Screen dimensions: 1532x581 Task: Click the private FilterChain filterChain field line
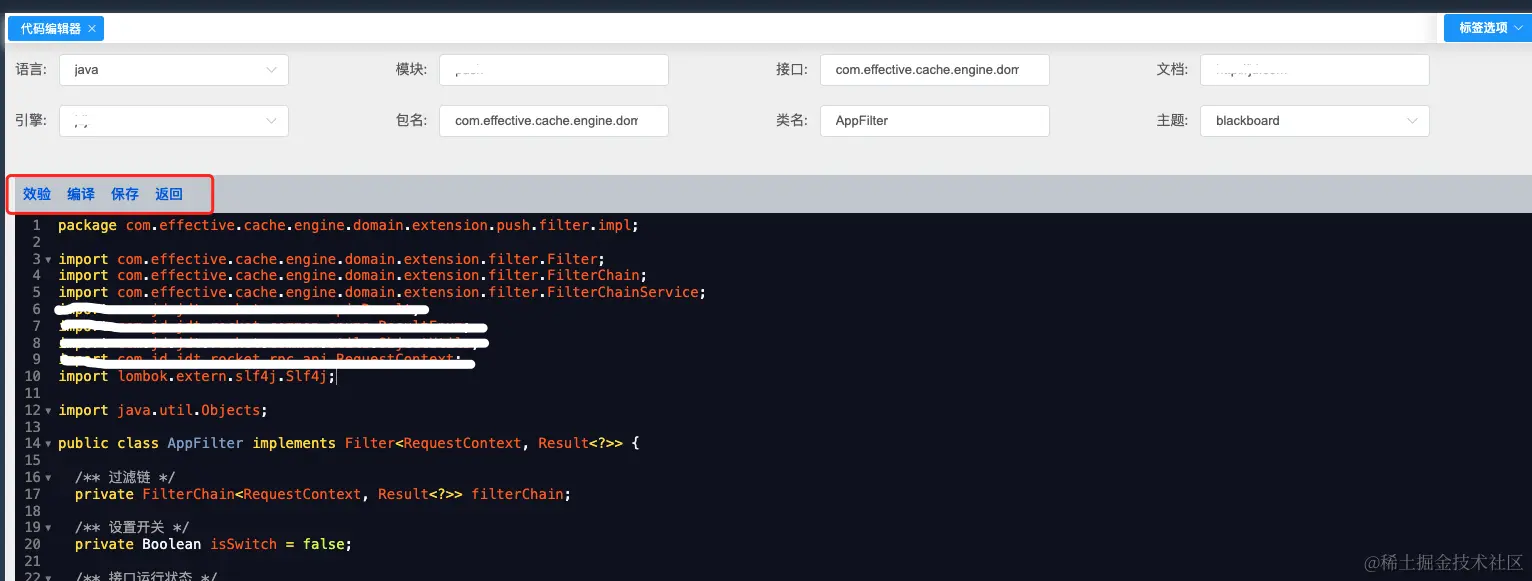[x=323, y=494]
